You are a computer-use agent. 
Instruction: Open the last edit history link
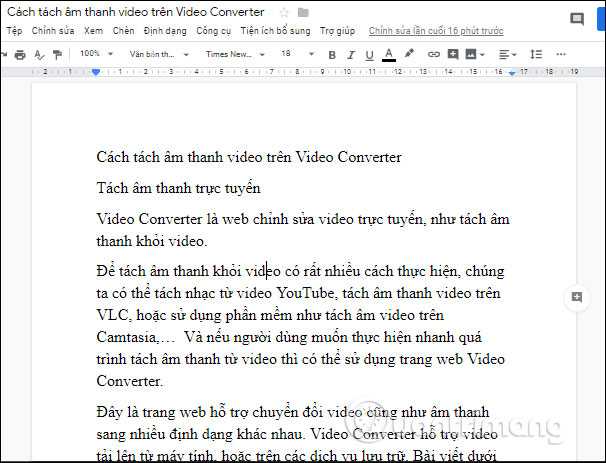coord(436,31)
